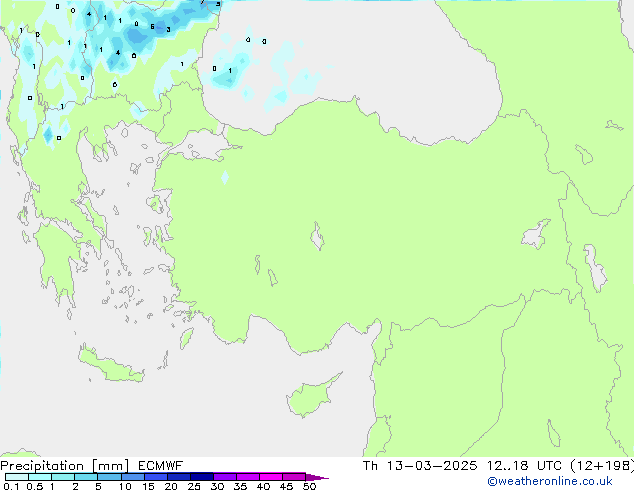Image resolution: width=634 pixels, height=490 pixels.
Task: Select the 2–5 mm legend swatch
Action: (86, 477)
